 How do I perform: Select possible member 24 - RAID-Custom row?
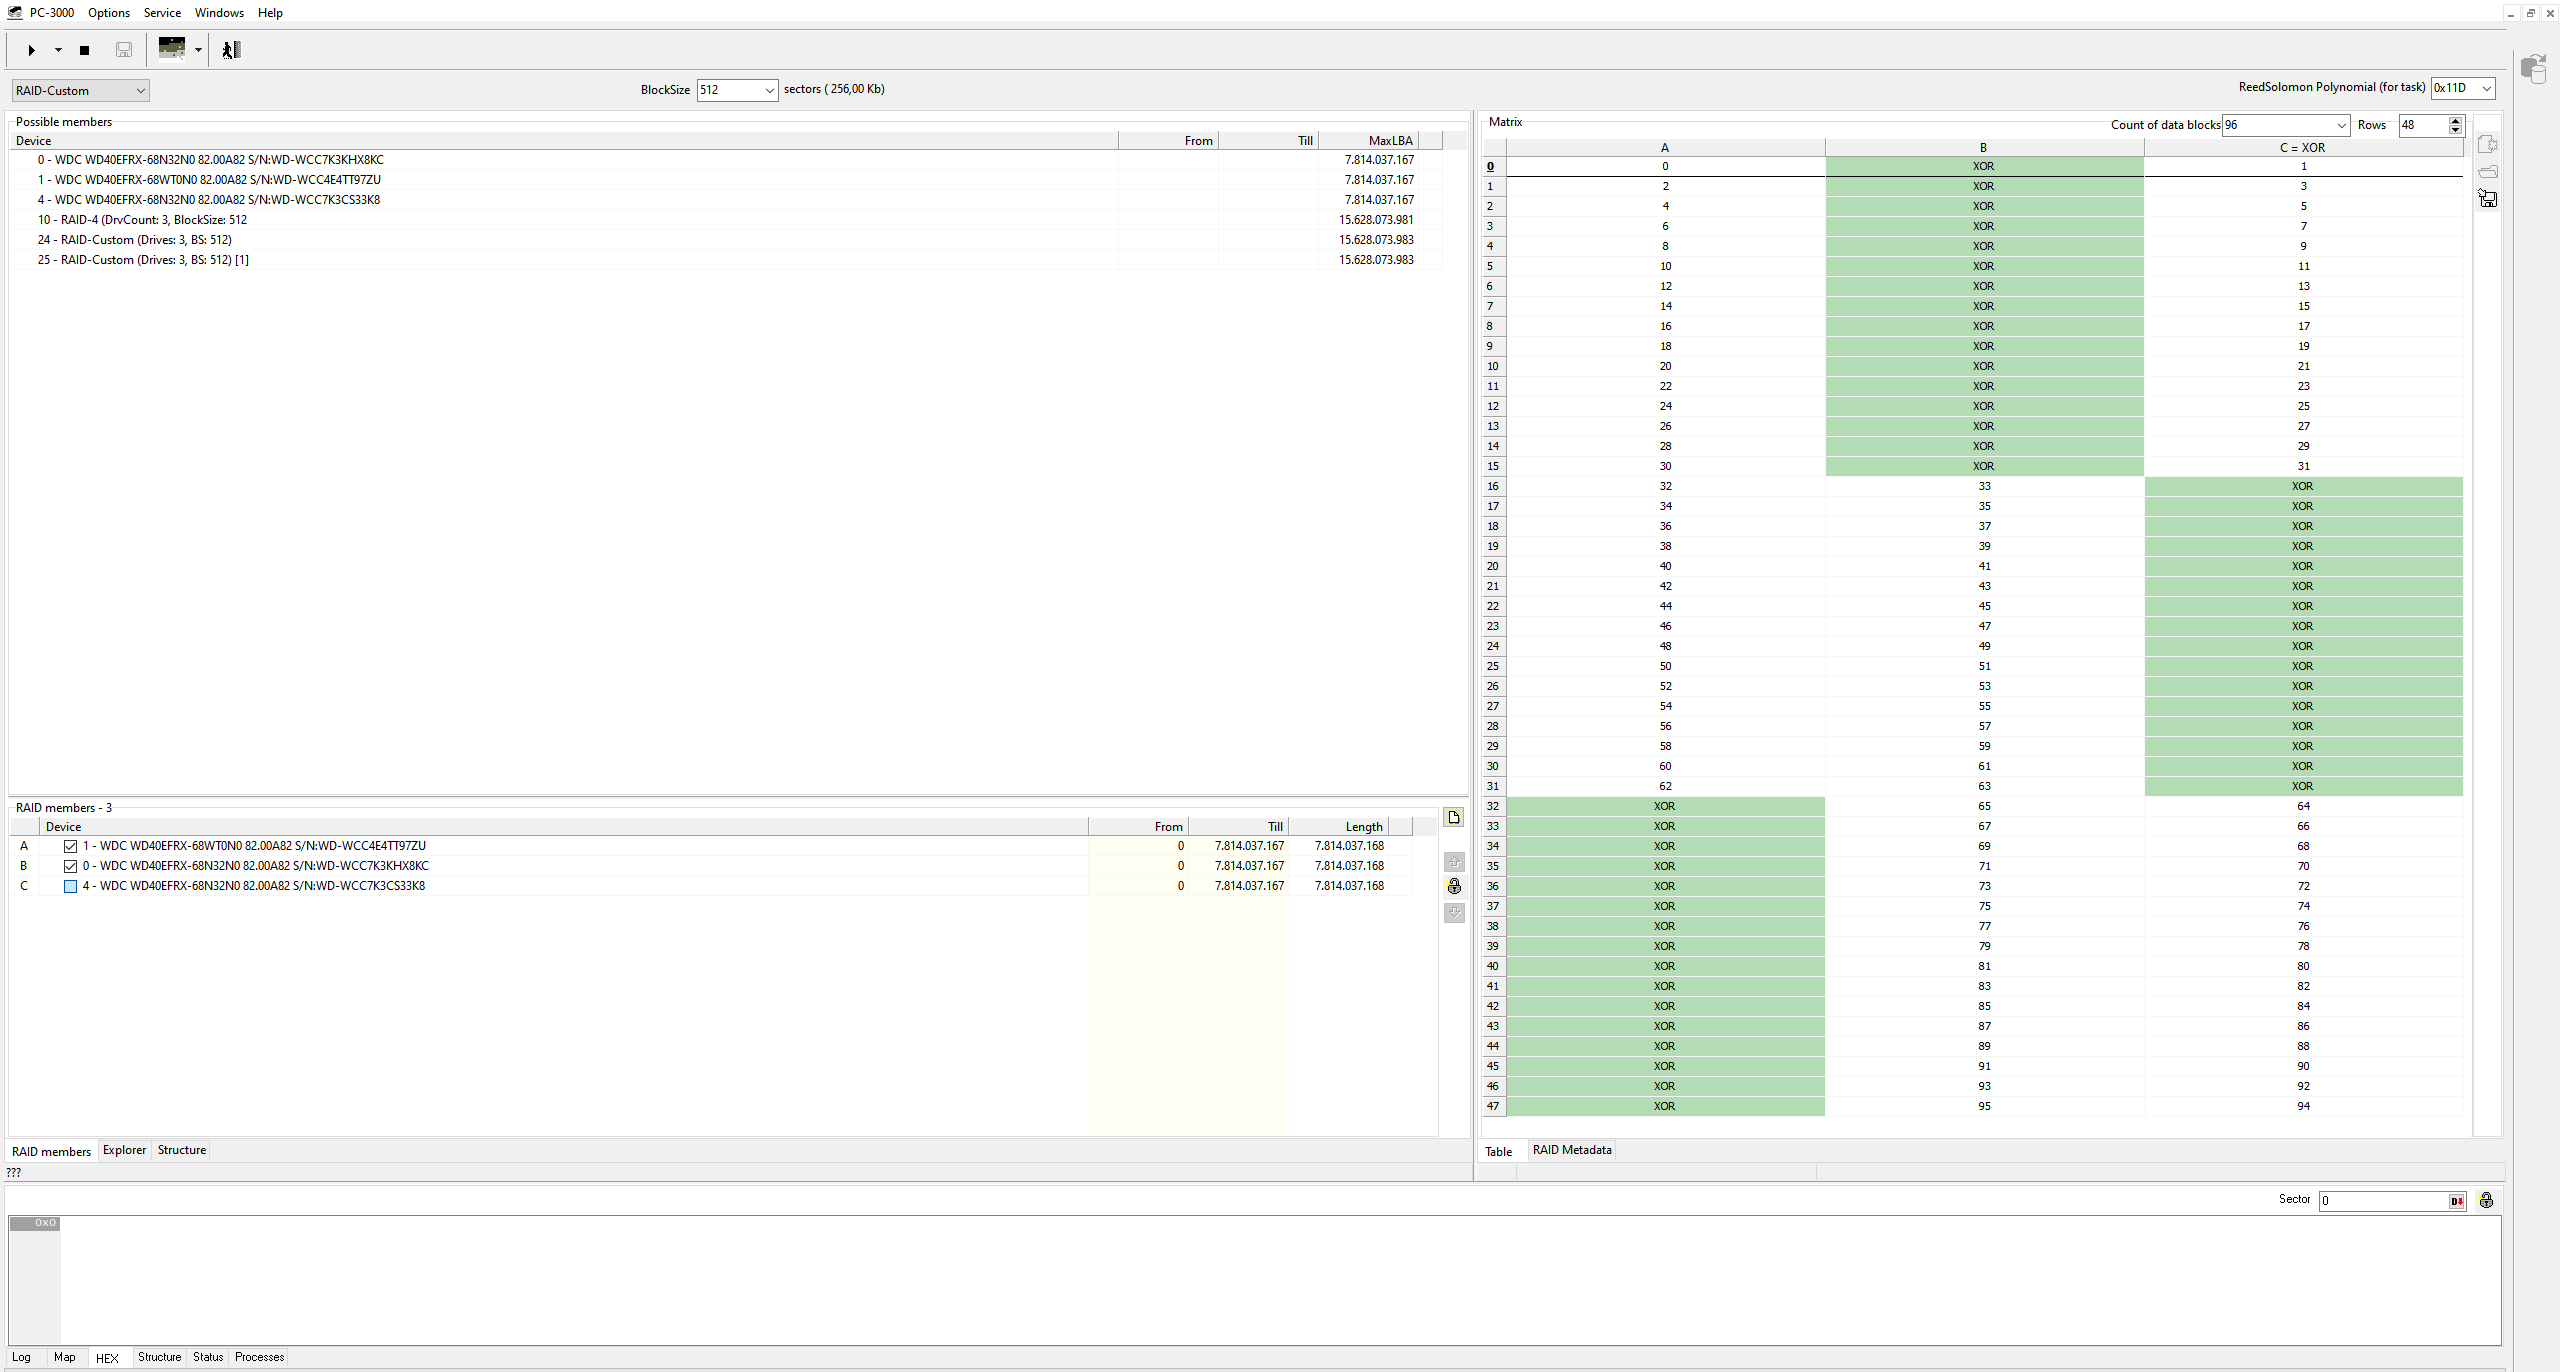(726, 240)
